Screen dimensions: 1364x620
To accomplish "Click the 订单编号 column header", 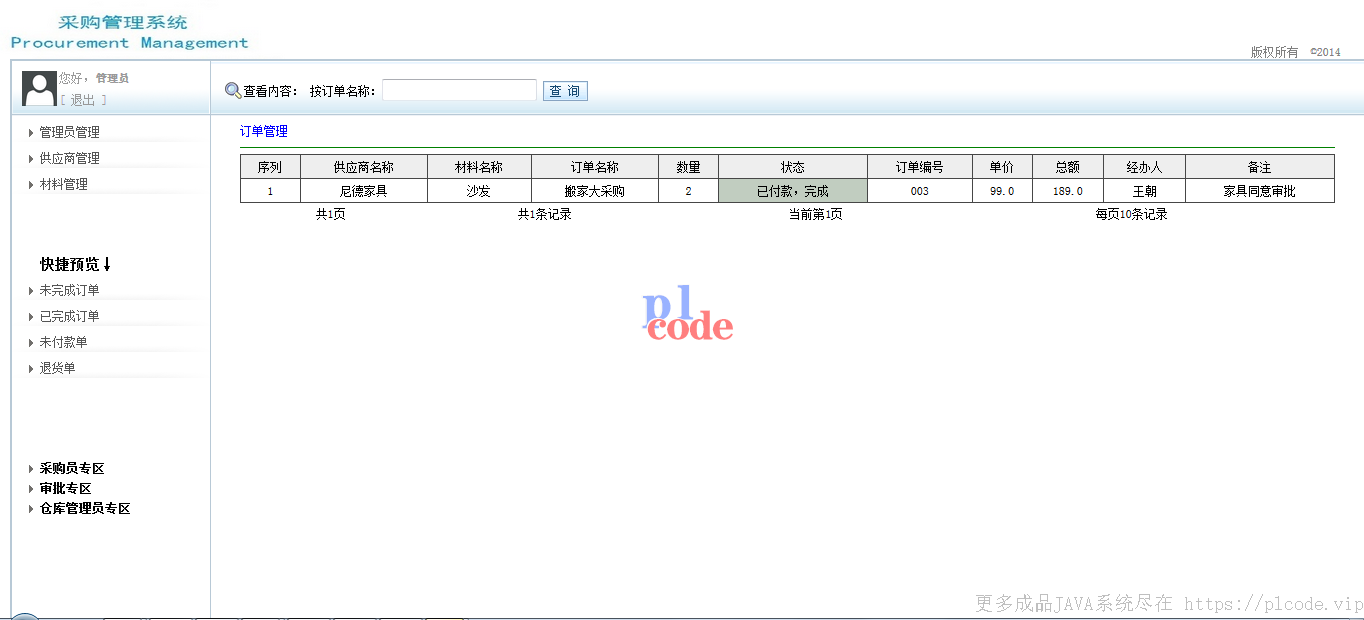I will tap(920, 167).
